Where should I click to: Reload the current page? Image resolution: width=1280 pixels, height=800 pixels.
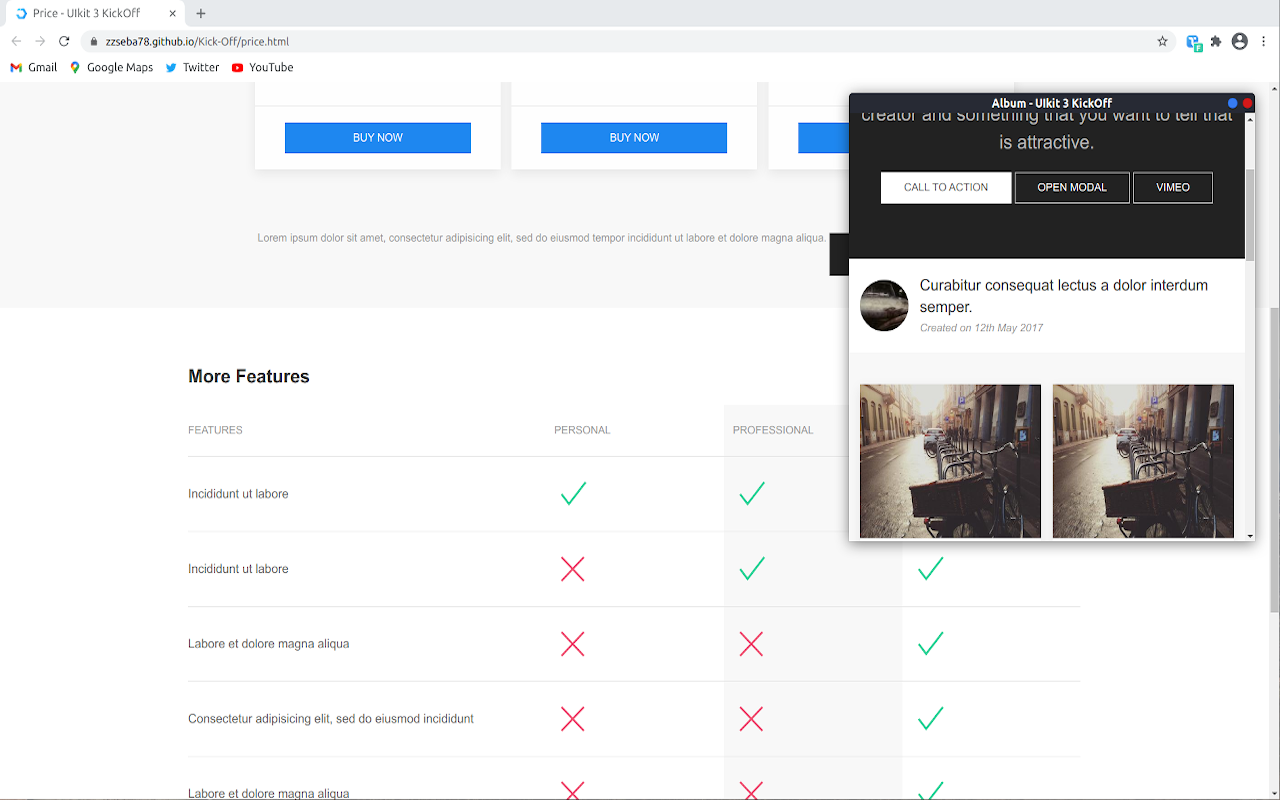tap(64, 42)
